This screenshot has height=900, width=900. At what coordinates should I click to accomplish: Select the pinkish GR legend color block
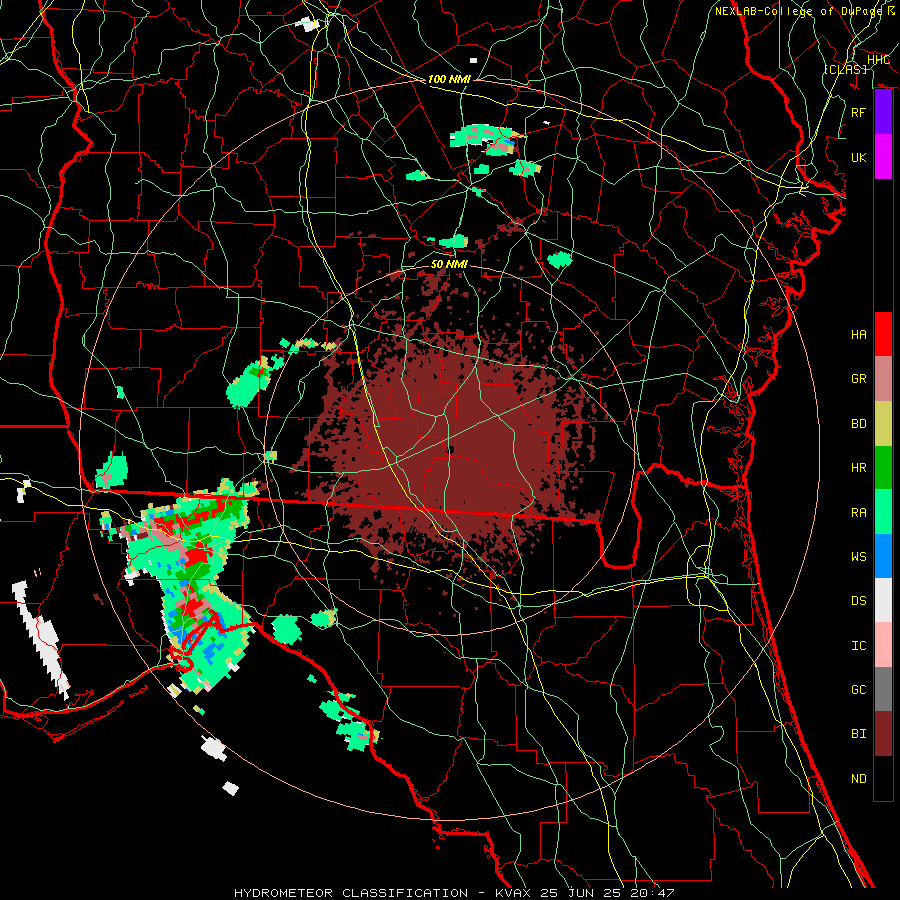[x=883, y=379]
